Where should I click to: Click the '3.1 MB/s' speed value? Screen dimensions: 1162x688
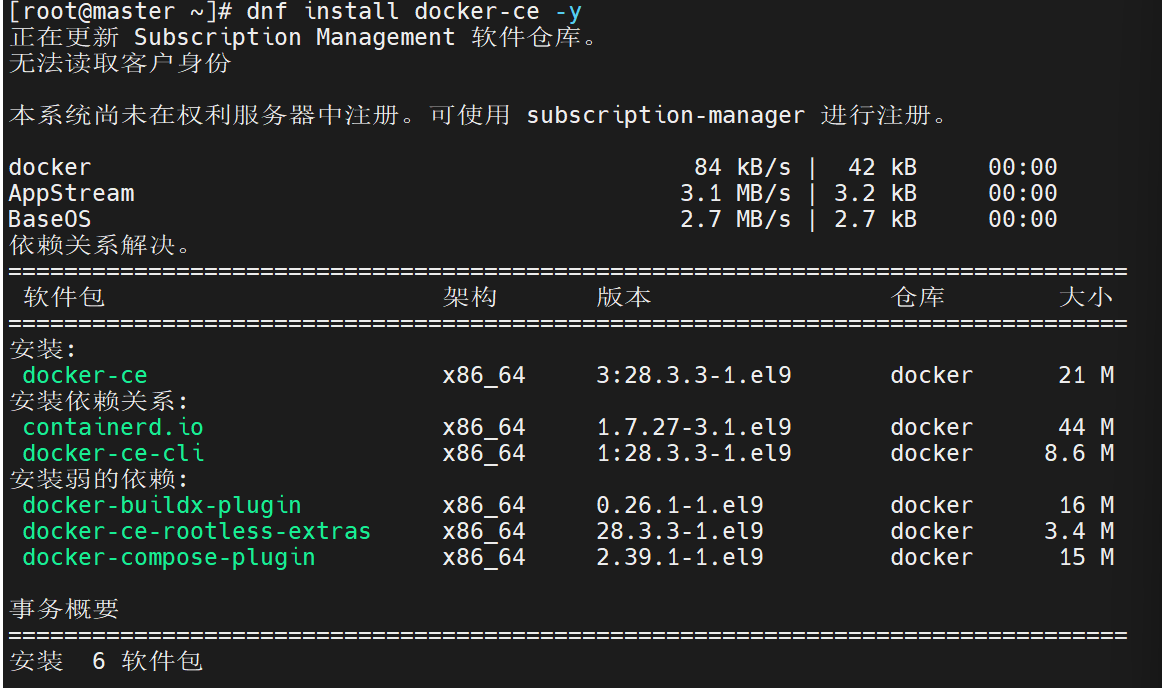tap(736, 194)
